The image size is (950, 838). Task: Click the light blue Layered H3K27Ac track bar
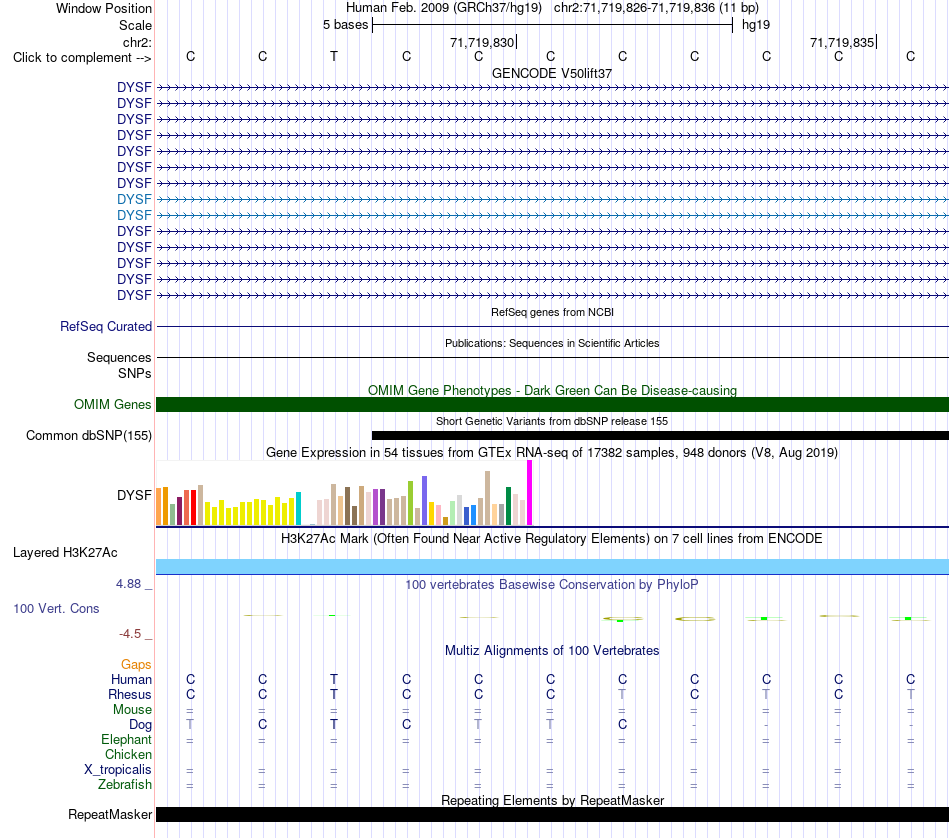(x=553, y=567)
